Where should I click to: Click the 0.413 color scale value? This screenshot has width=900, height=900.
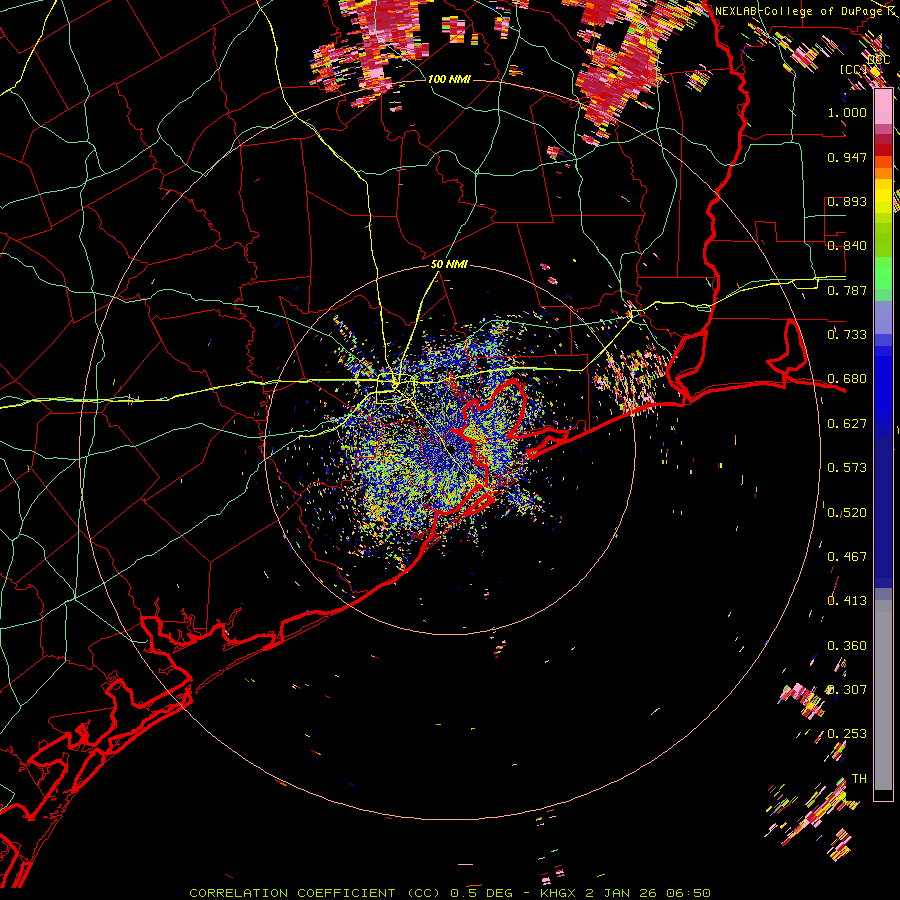click(x=847, y=600)
